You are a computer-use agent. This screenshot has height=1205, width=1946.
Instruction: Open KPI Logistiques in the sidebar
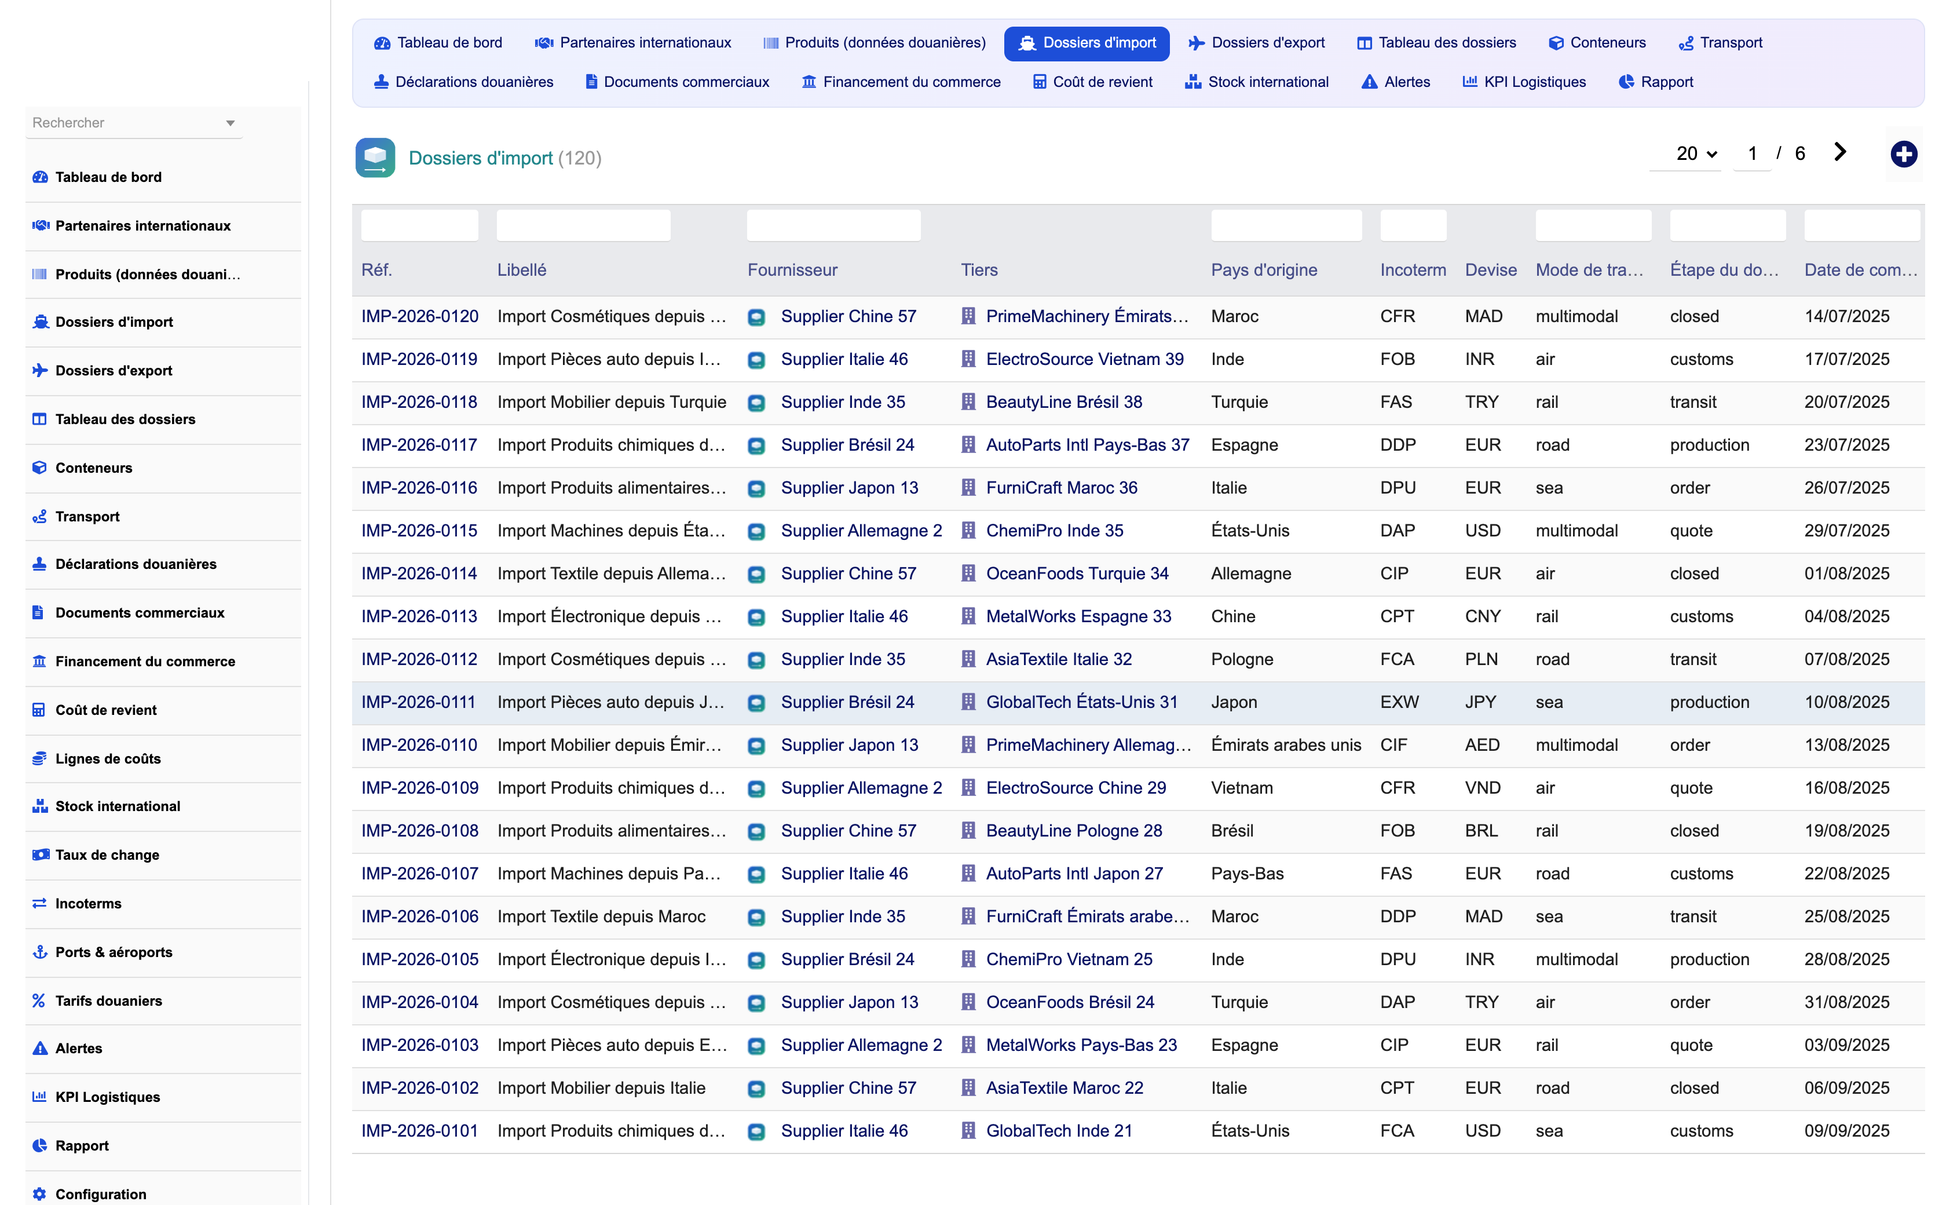point(108,1097)
